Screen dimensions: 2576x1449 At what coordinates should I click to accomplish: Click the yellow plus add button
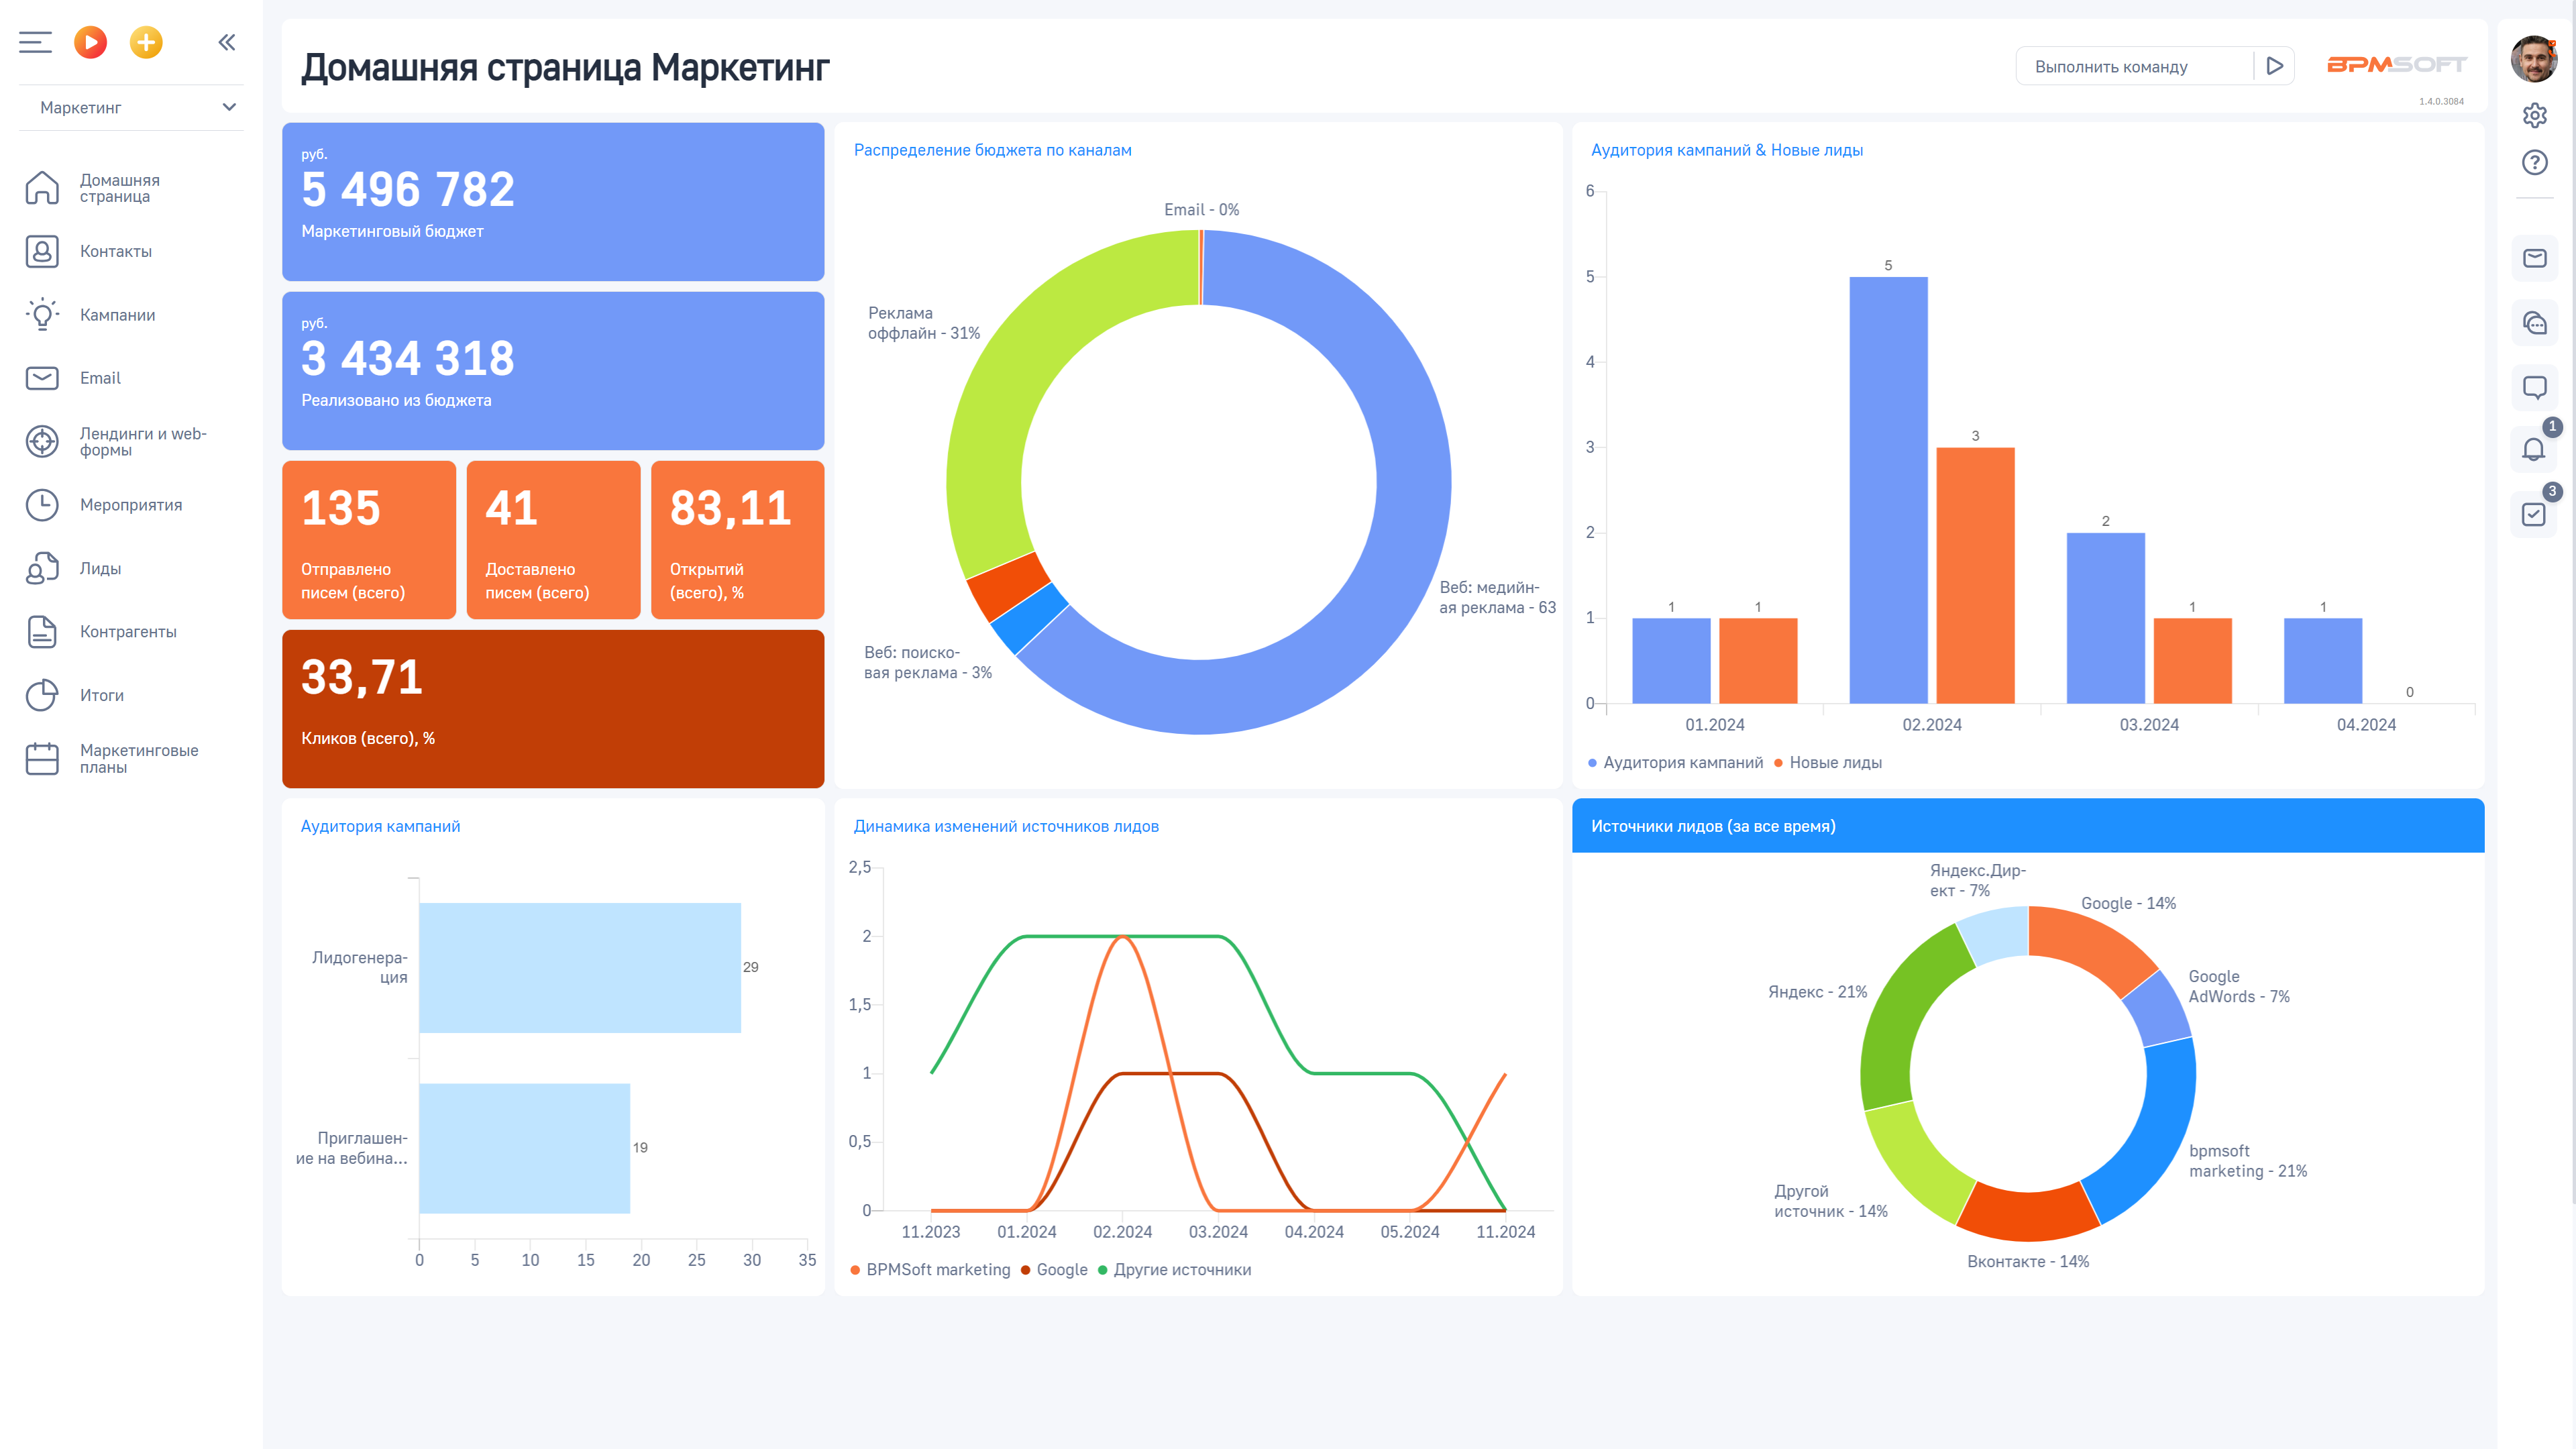coord(146,42)
